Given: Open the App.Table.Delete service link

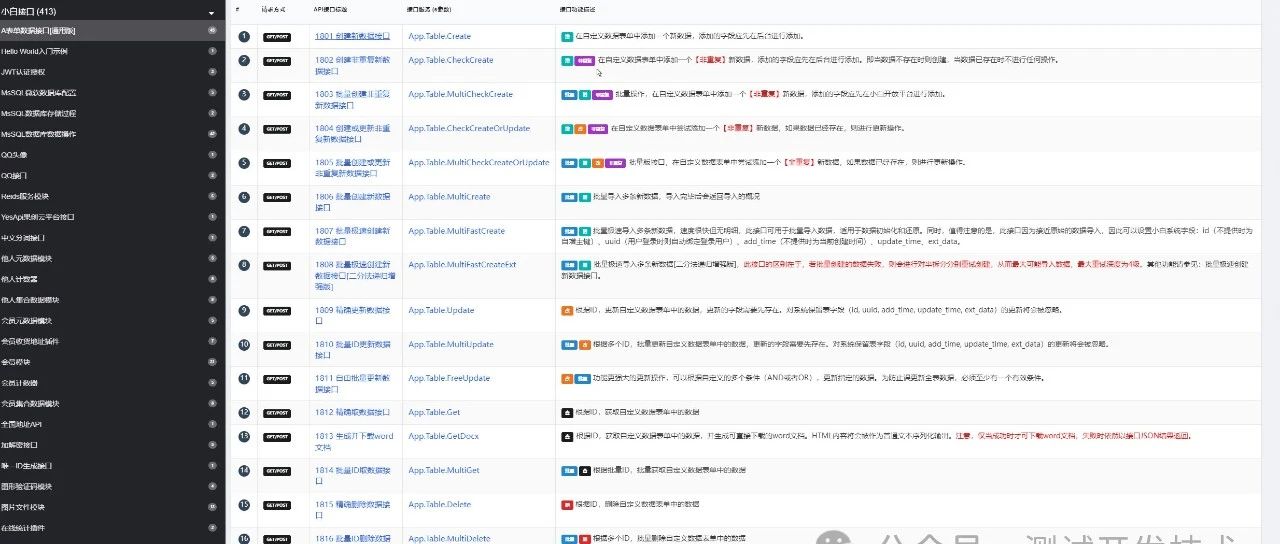Looking at the screenshot, I should 439,504.
